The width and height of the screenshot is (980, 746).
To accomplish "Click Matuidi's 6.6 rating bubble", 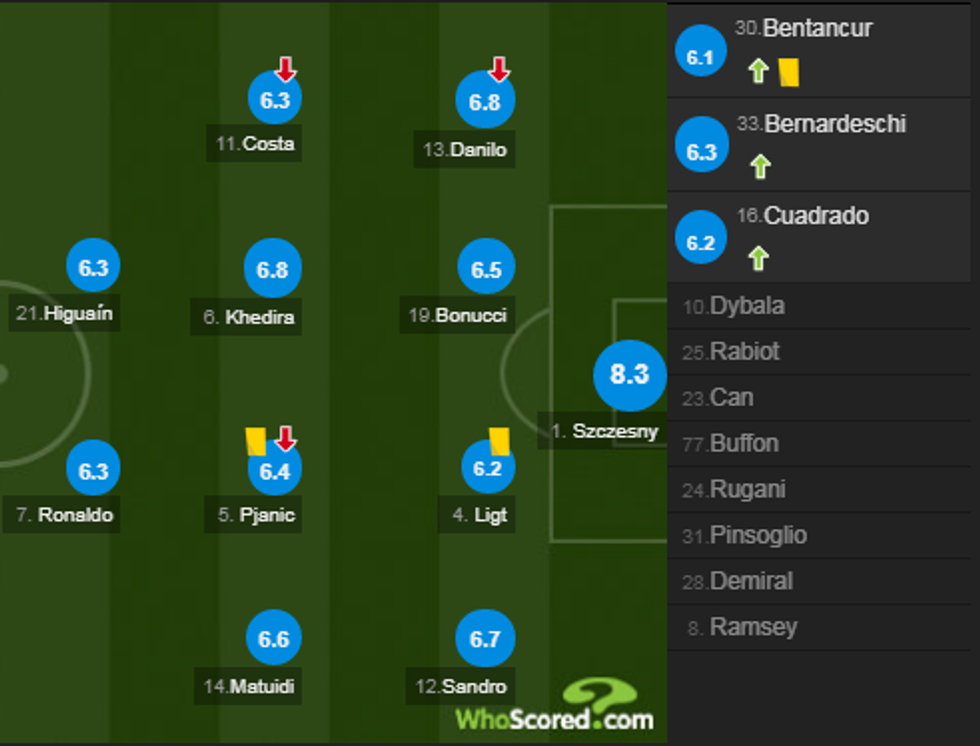I will tap(275, 636).
